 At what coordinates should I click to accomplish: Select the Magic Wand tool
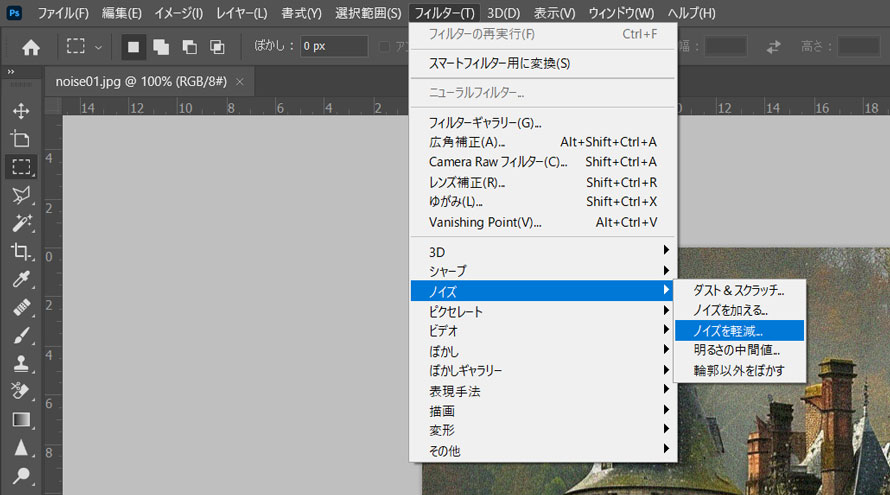[x=21, y=223]
